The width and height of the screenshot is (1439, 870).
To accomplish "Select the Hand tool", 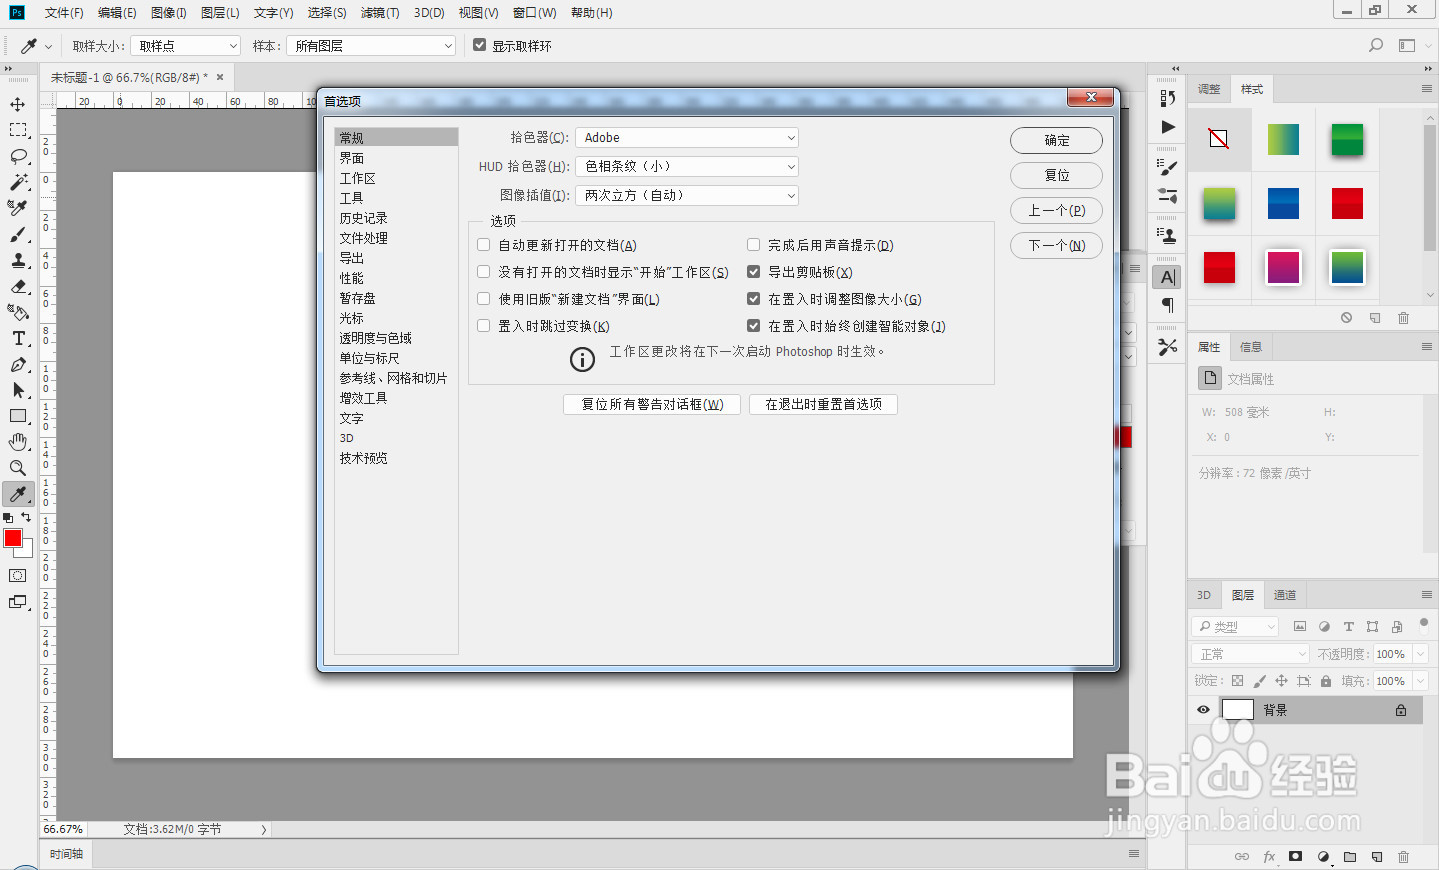I will click(18, 442).
